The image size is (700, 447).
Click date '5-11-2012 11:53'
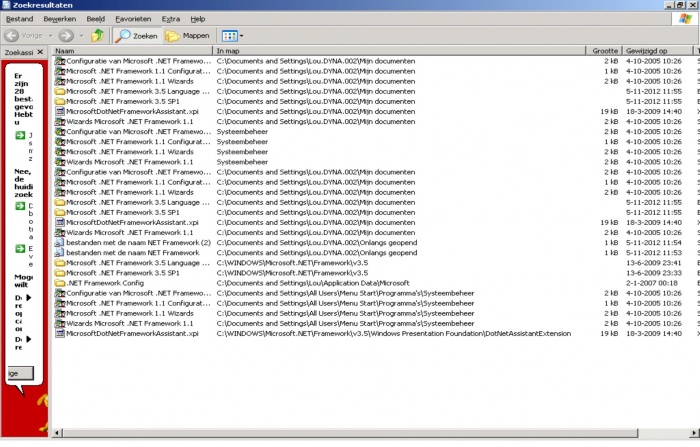654,253
